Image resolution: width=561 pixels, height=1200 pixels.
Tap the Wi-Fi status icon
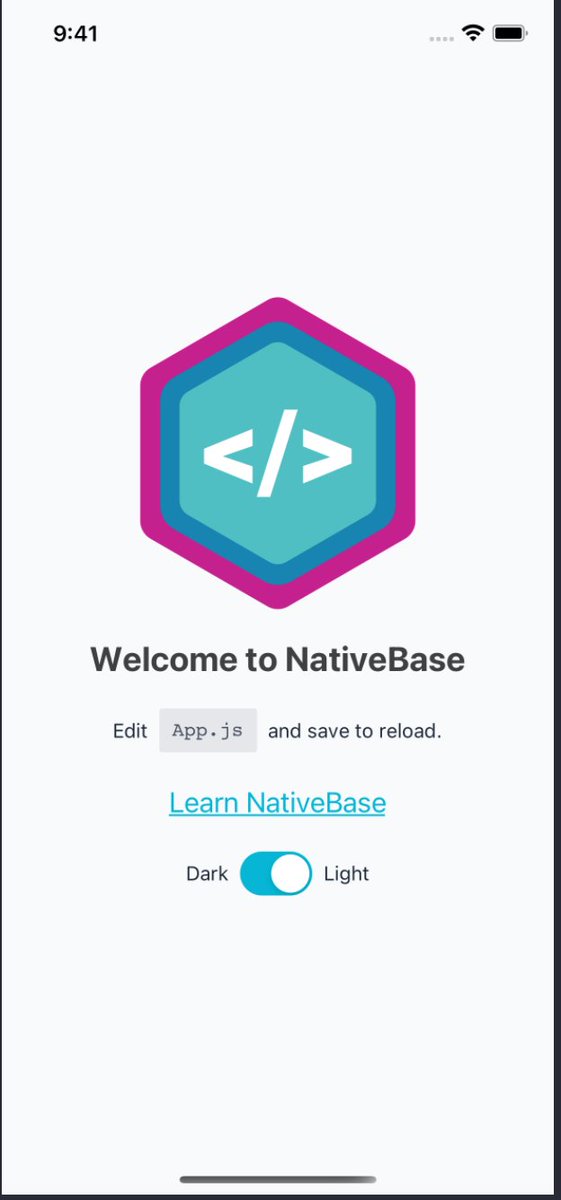point(472,33)
